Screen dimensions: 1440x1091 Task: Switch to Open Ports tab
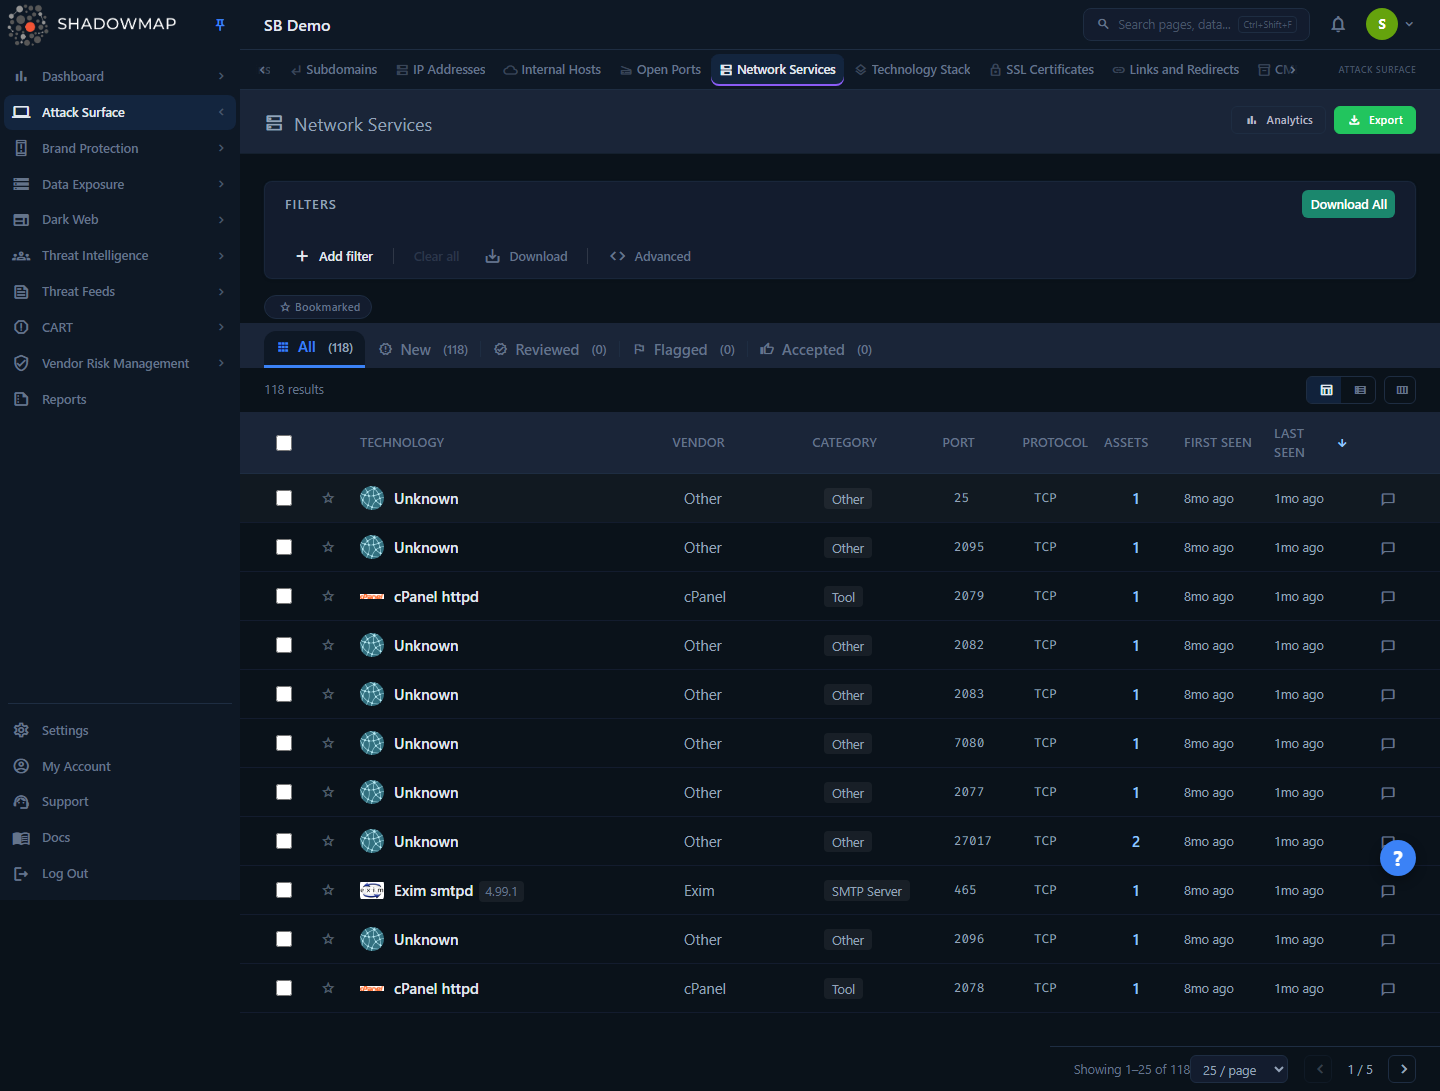(660, 70)
